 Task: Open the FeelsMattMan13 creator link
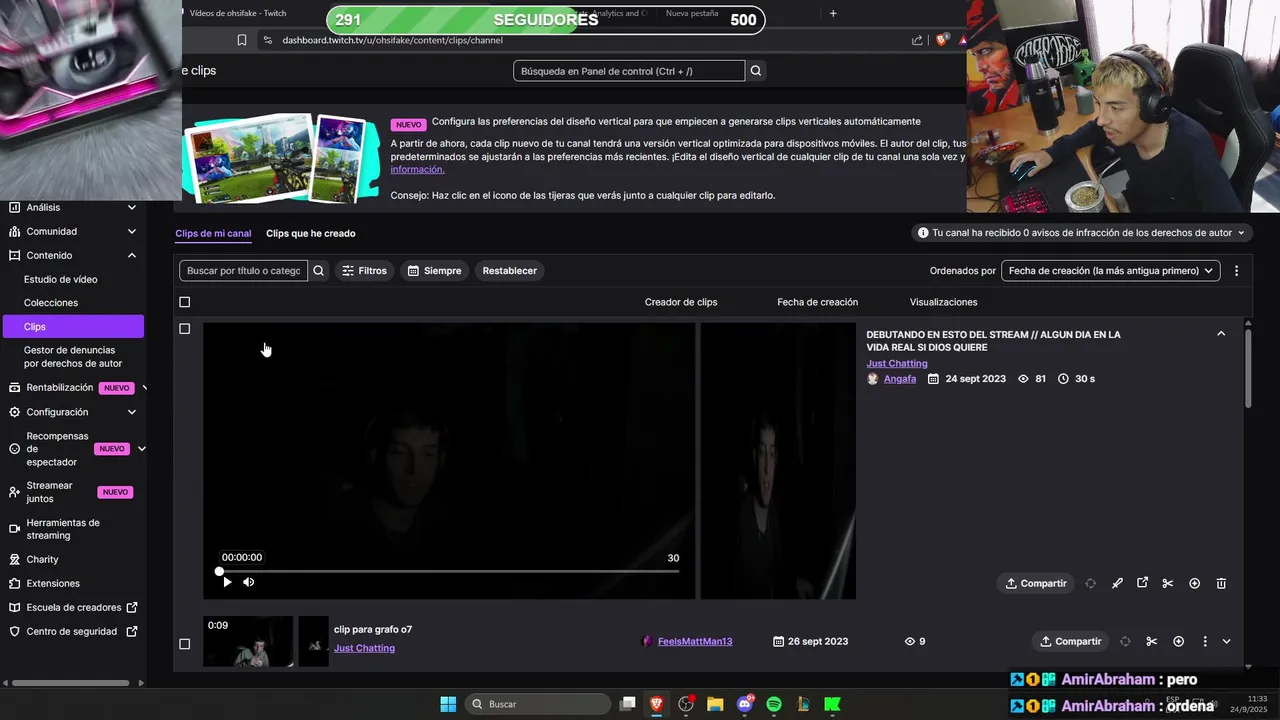695,641
